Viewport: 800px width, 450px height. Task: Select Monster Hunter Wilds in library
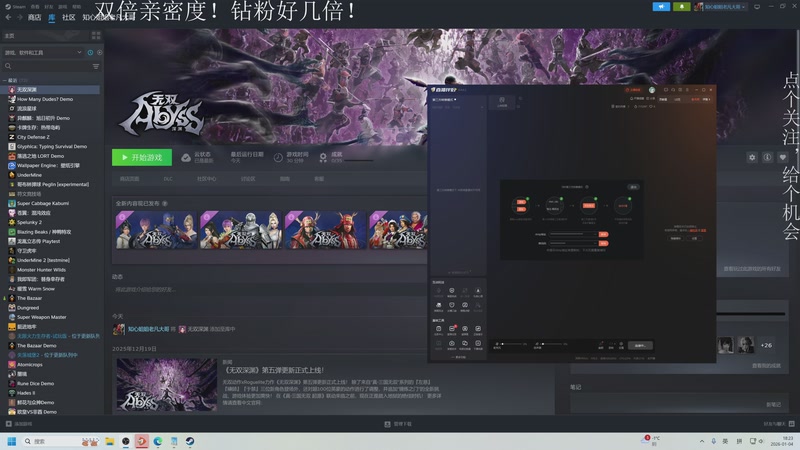click(41, 269)
